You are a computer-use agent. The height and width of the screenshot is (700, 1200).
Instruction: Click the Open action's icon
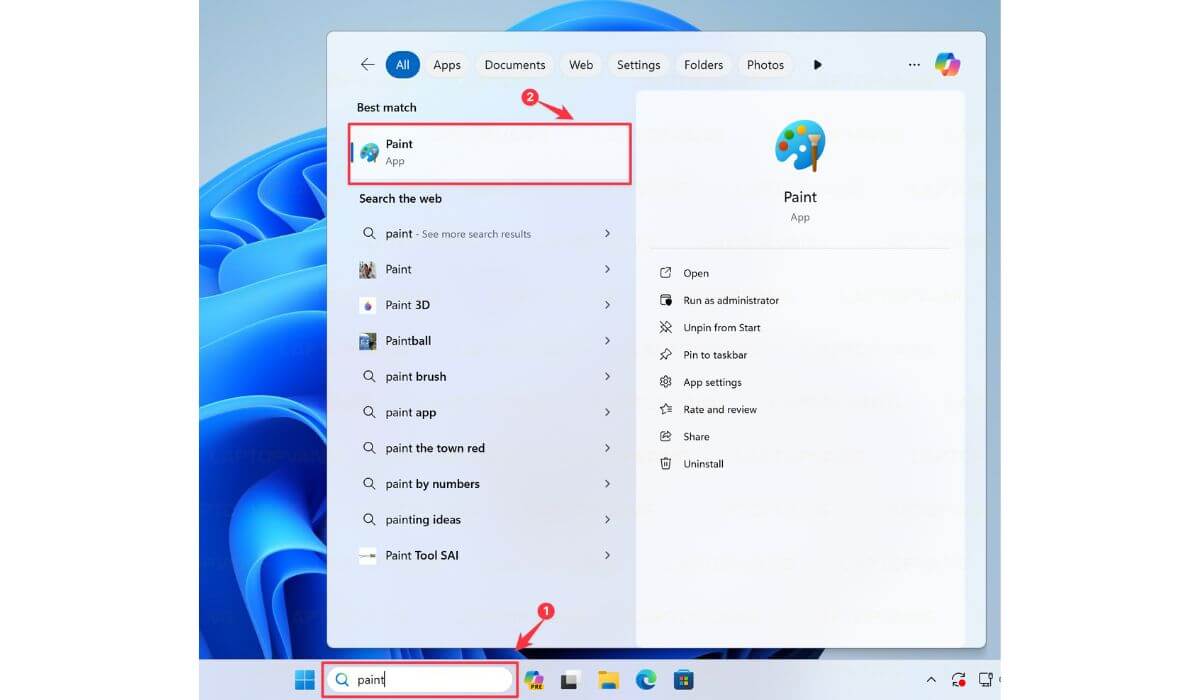click(666, 273)
